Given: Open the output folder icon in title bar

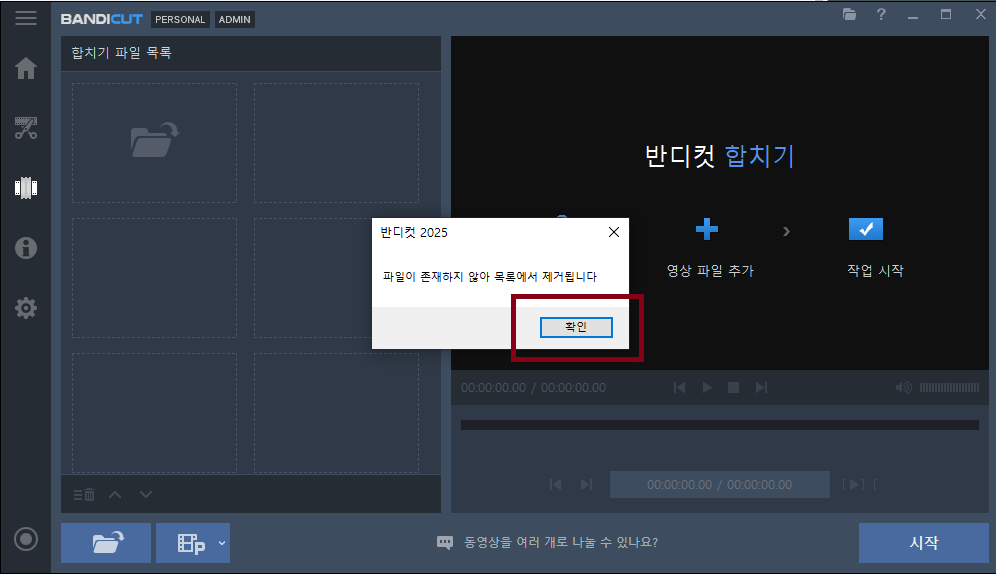Looking at the screenshot, I should 849,15.
